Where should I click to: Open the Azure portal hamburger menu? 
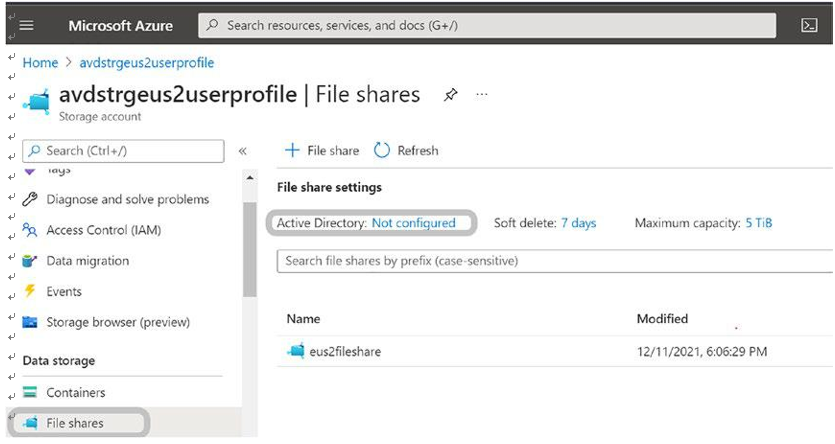(x=27, y=25)
